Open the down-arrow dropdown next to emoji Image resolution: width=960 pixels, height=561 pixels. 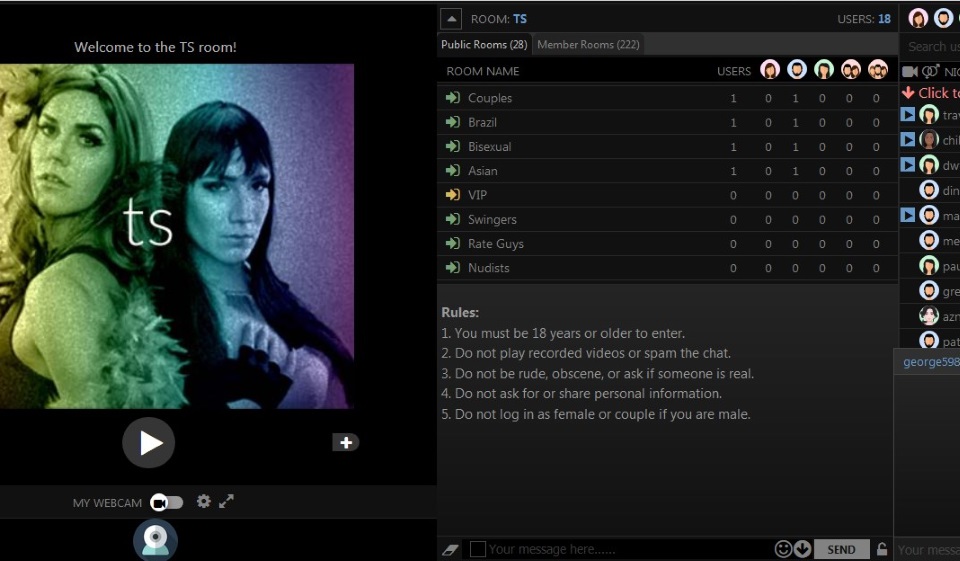[x=802, y=549]
